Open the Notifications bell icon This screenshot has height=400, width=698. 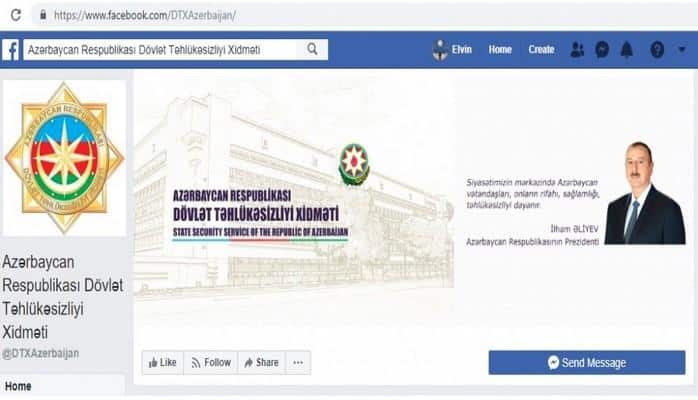tap(627, 50)
